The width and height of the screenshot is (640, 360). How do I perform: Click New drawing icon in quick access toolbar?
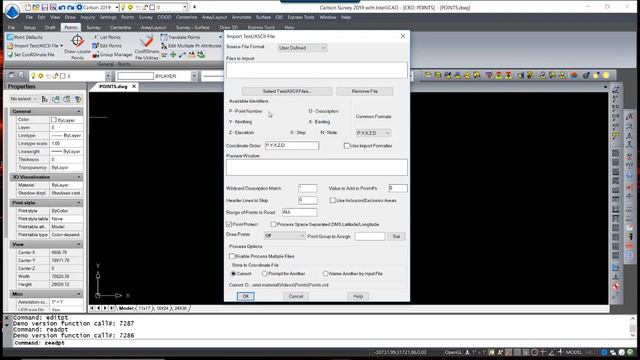[27, 7]
